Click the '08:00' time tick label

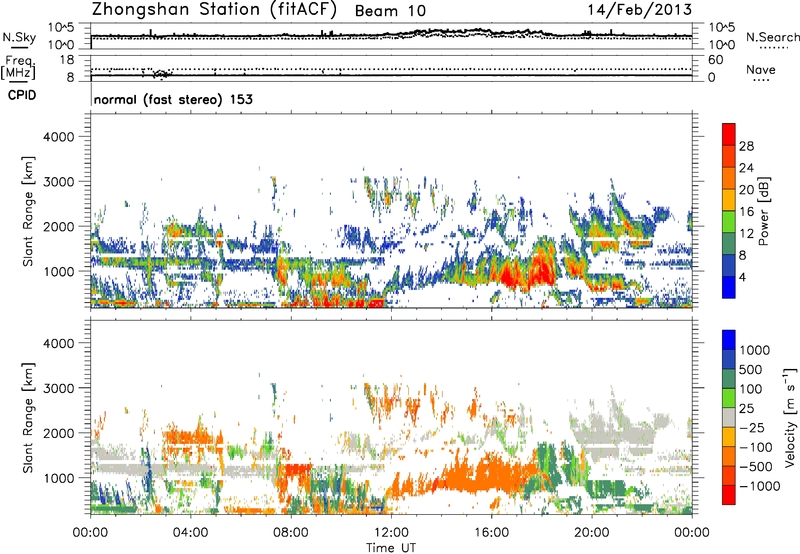pos(291,533)
